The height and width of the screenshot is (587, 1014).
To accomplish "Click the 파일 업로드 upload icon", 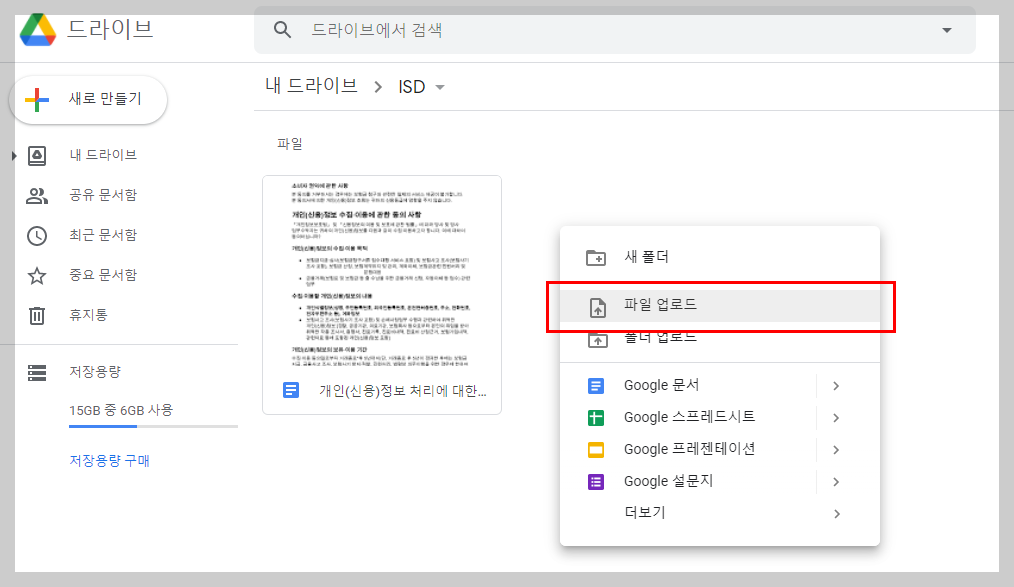I will [595, 306].
